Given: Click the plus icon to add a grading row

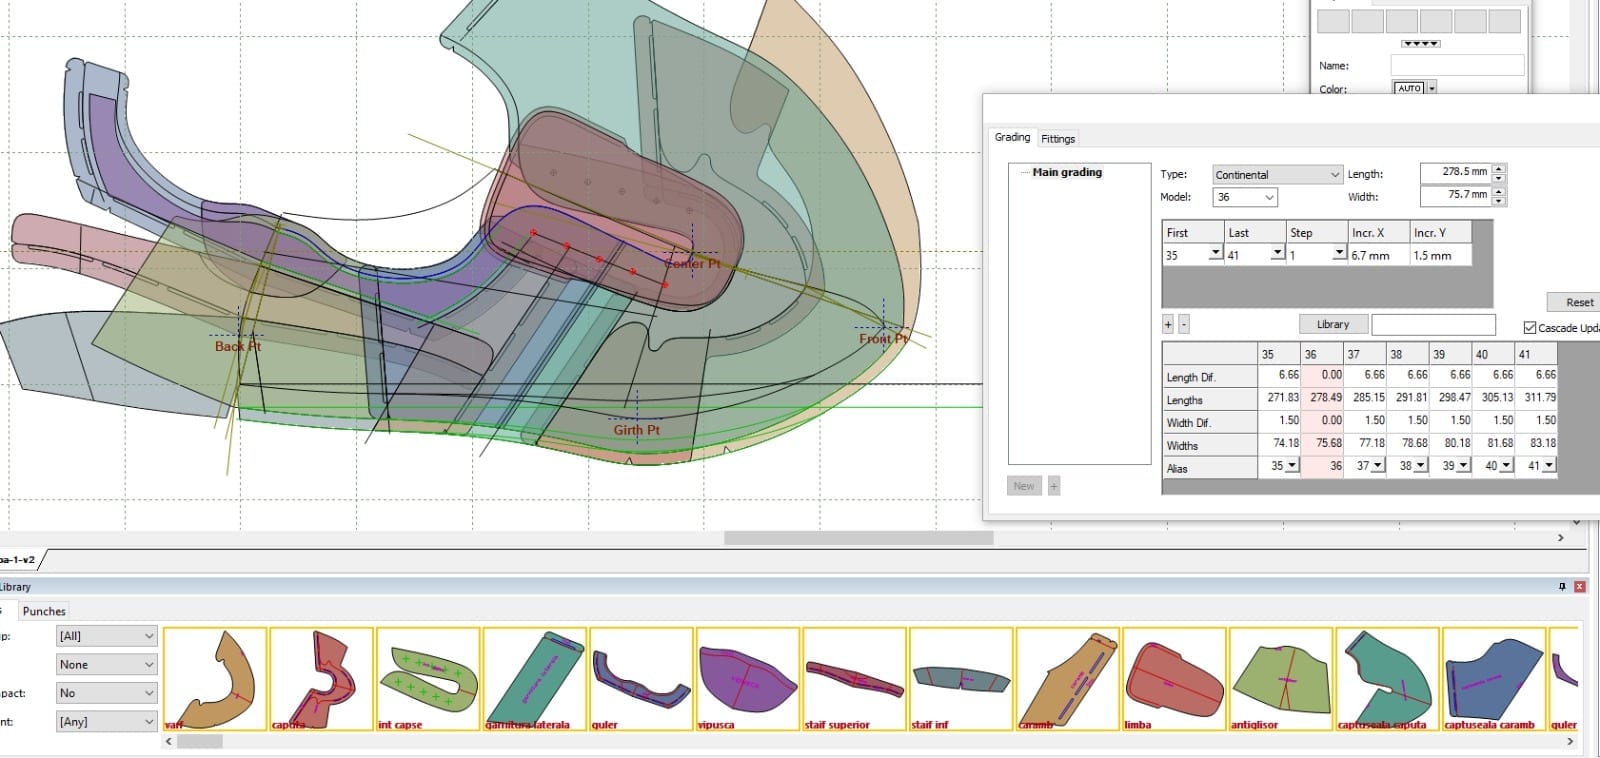Looking at the screenshot, I should [x=1168, y=325].
